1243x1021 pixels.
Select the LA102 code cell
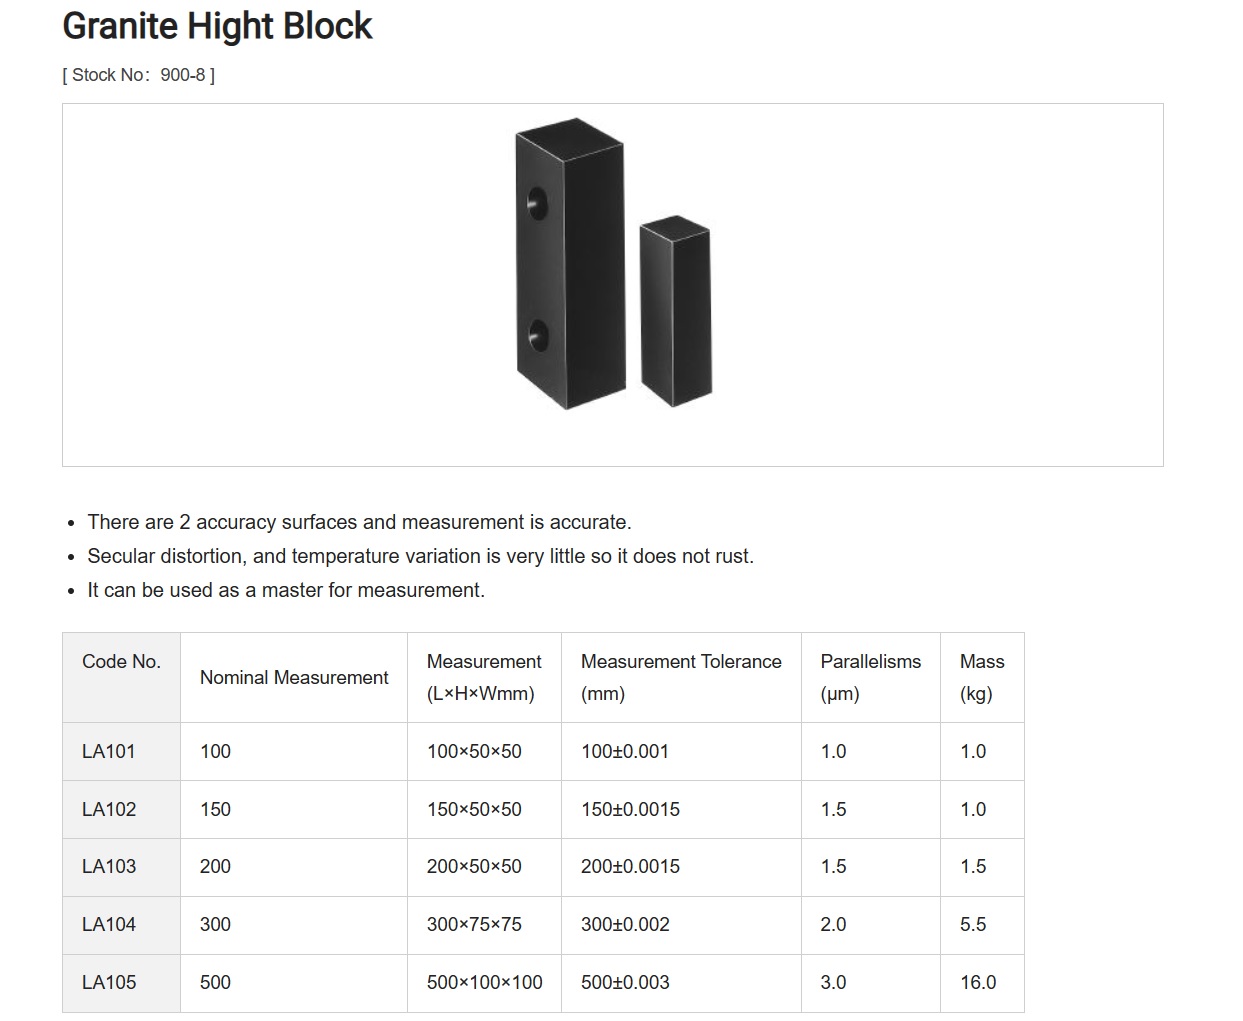121,809
